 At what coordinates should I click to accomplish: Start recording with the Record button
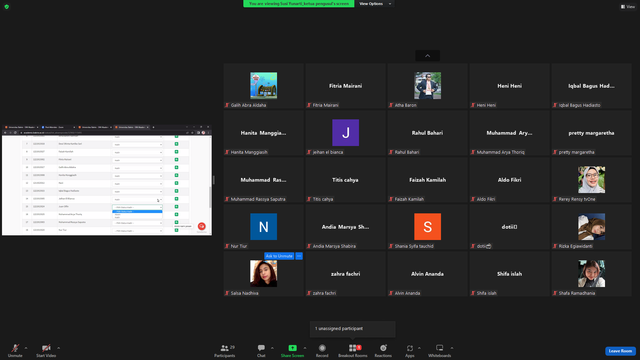(322, 350)
